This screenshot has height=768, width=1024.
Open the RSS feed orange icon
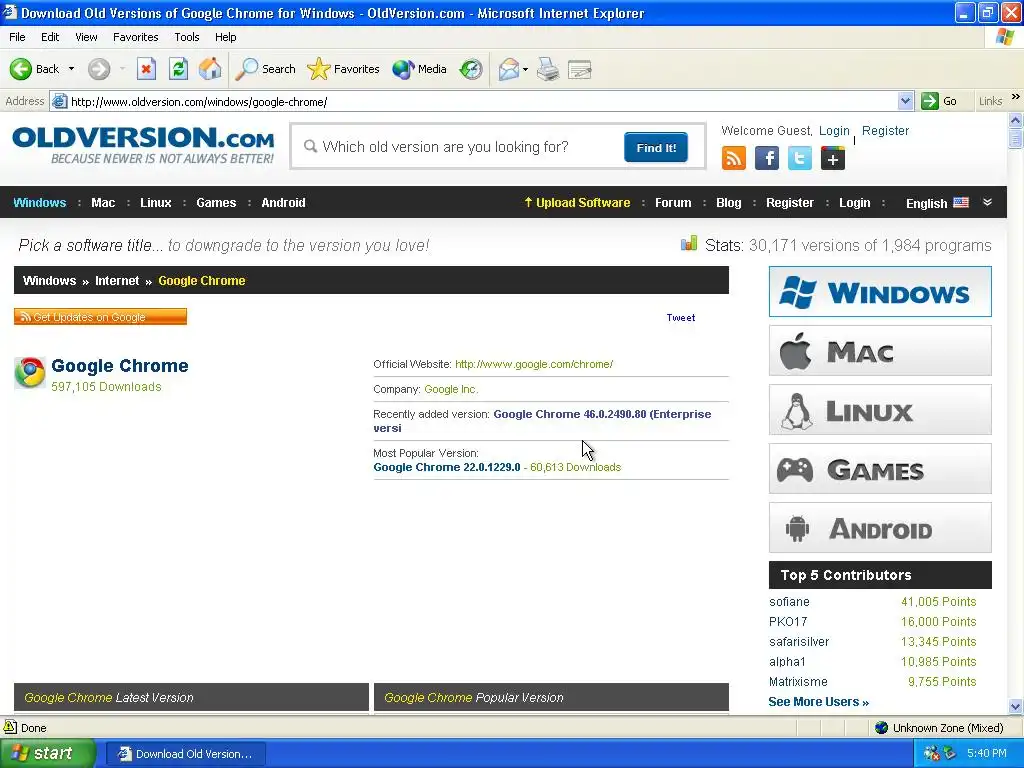point(733,158)
